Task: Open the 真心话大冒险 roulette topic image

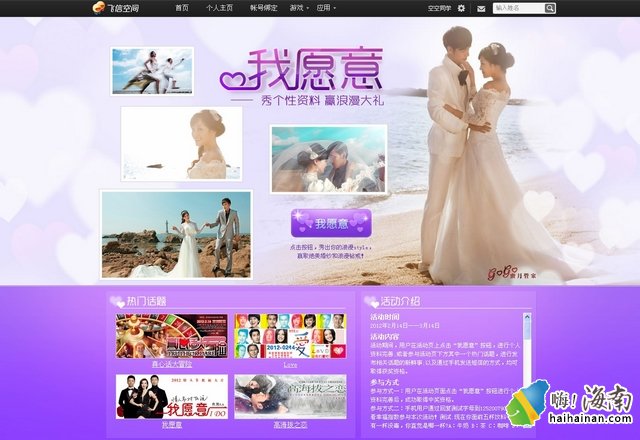Action: click(172, 336)
